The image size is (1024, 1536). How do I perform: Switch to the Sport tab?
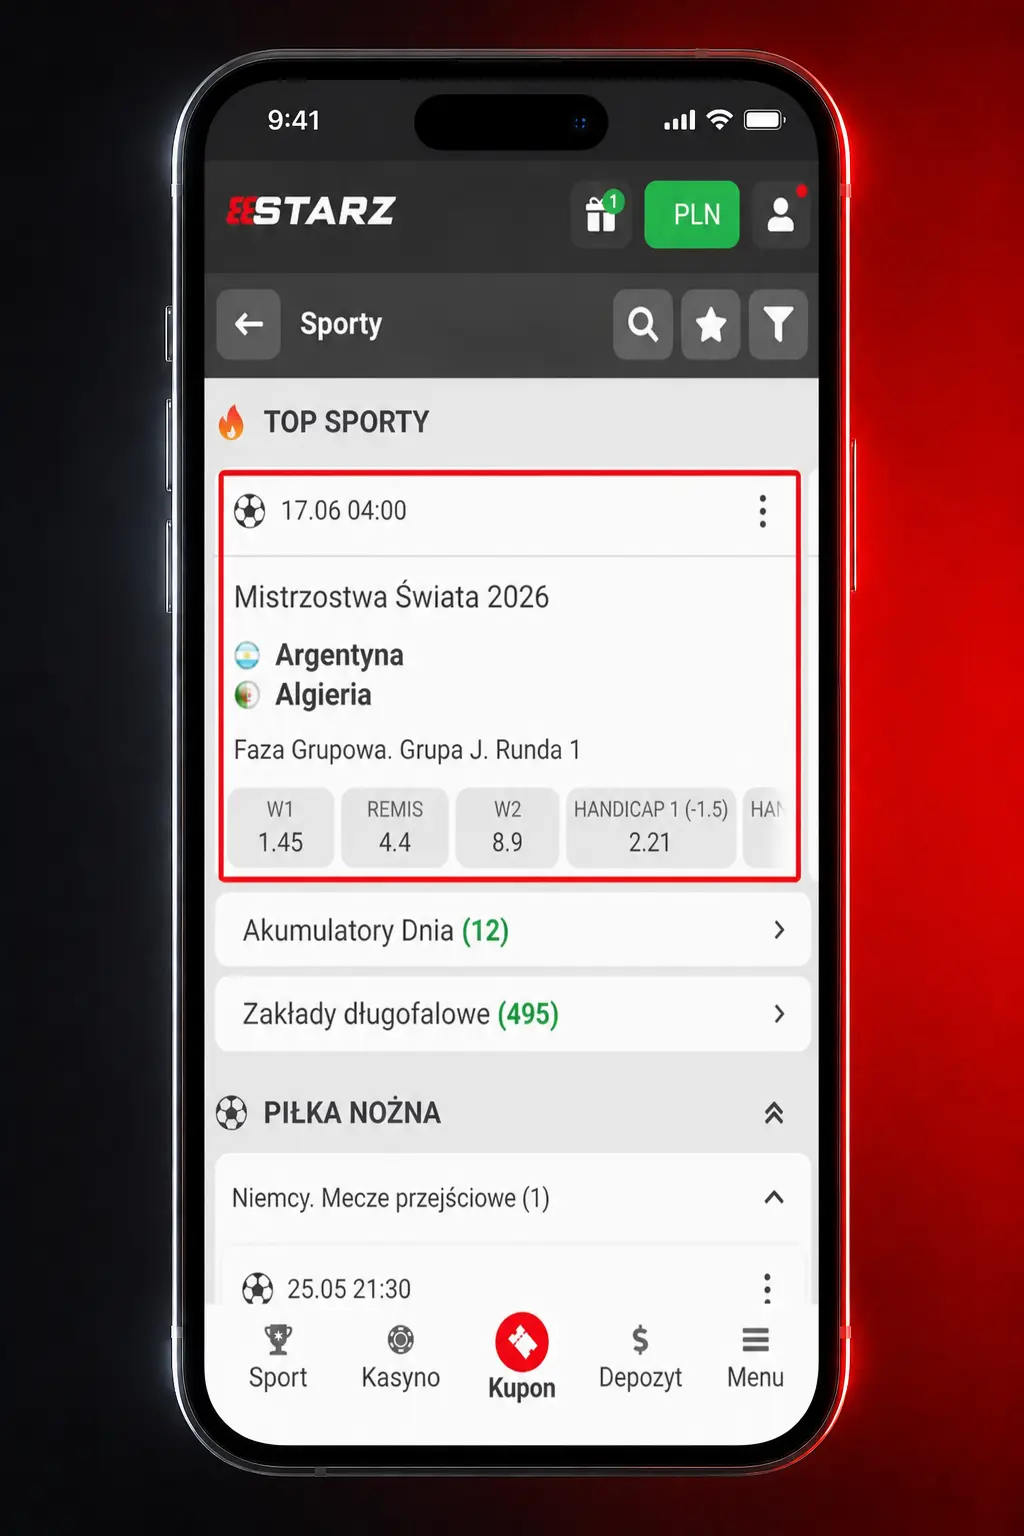[x=278, y=1358]
